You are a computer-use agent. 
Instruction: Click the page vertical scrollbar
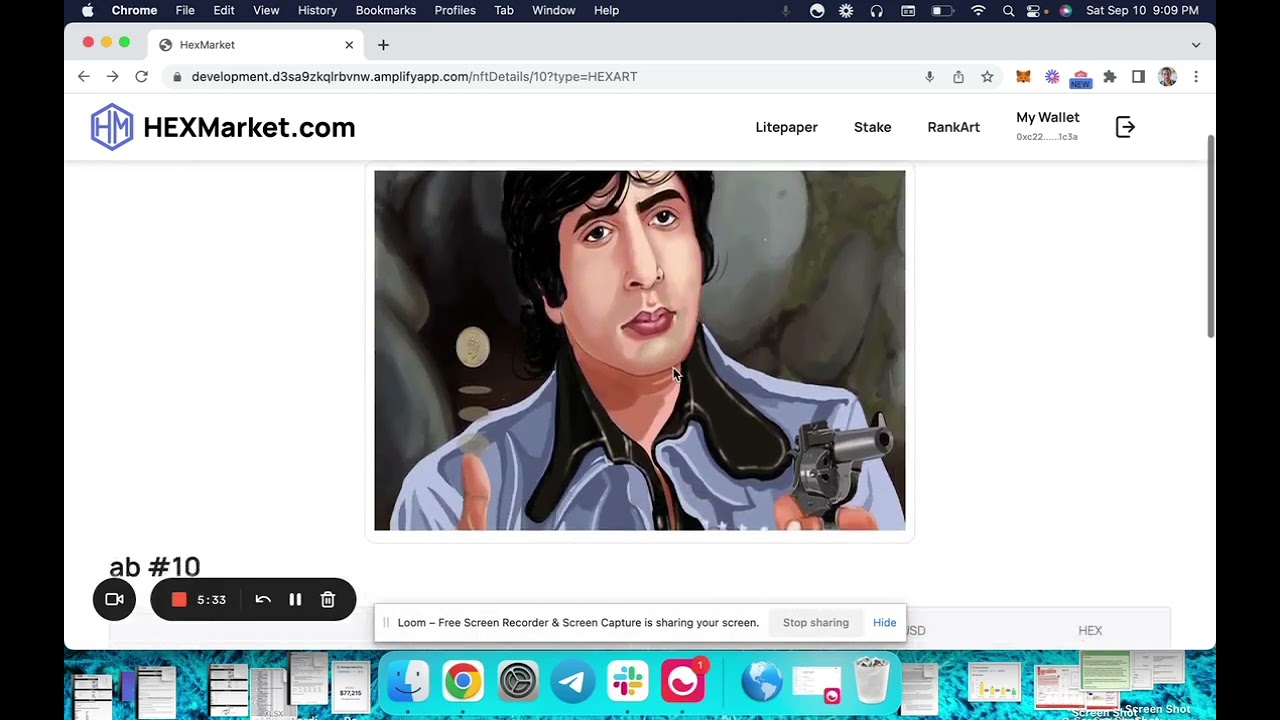(x=1211, y=236)
